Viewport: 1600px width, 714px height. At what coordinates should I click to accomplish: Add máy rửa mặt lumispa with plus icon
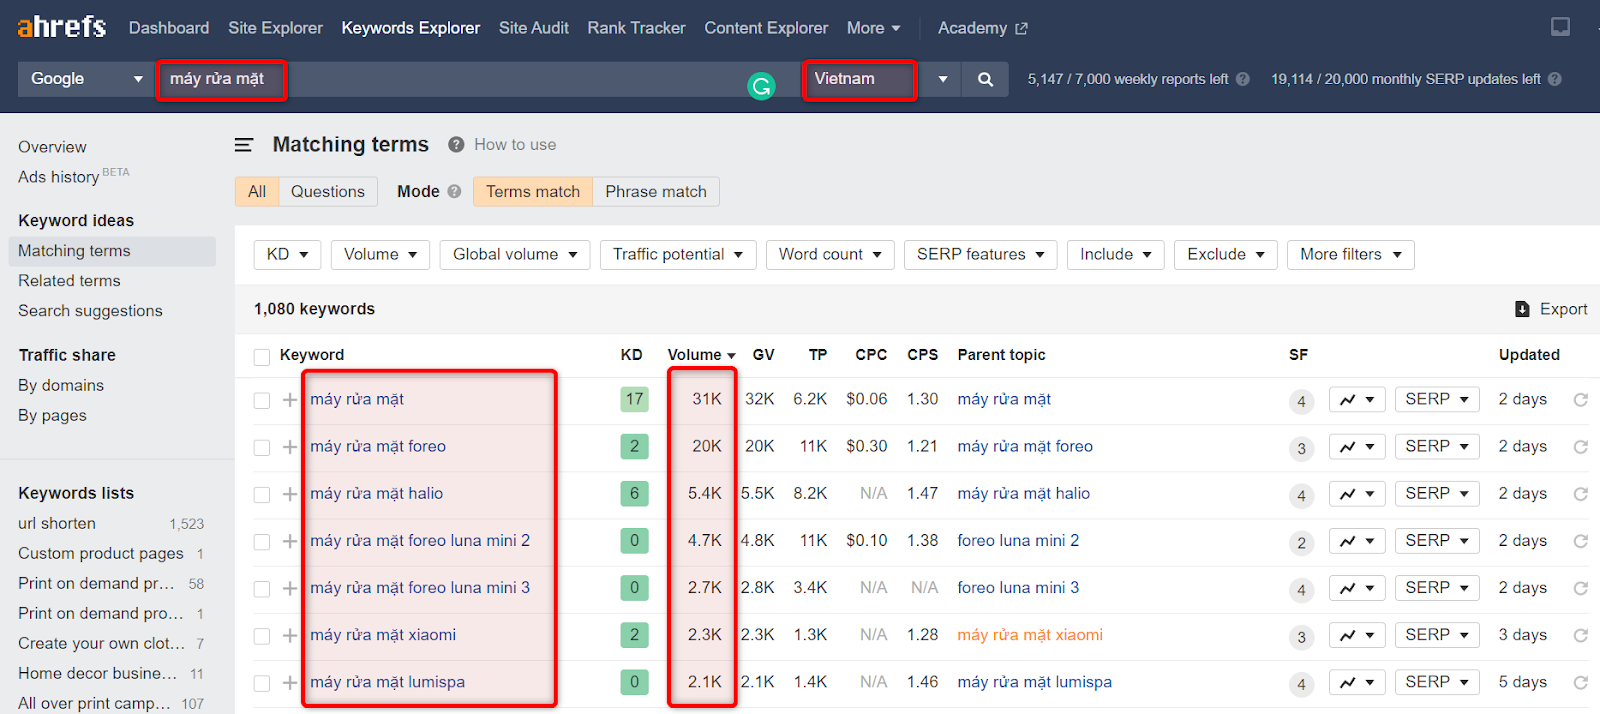click(x=290, y=682)
